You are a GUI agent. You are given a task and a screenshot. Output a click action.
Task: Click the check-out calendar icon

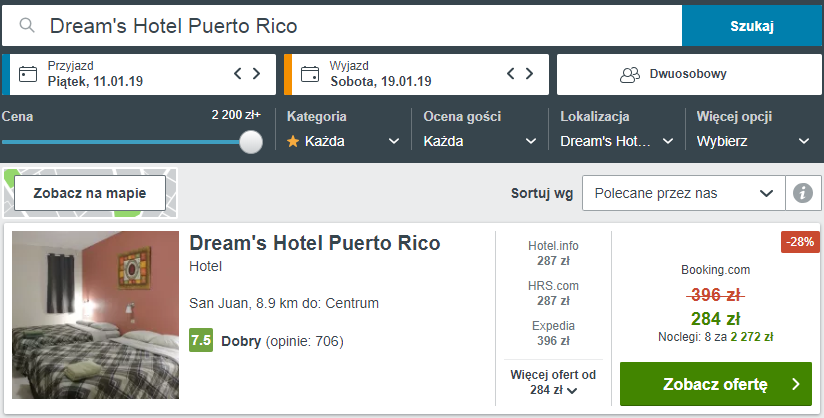[x=310, y=74]
